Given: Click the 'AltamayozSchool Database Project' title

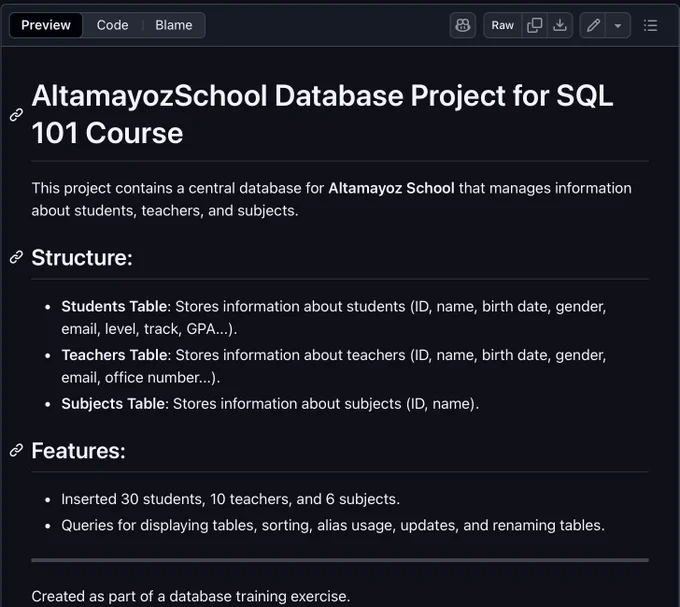Looking at the screenshot, I should point(322,114).
